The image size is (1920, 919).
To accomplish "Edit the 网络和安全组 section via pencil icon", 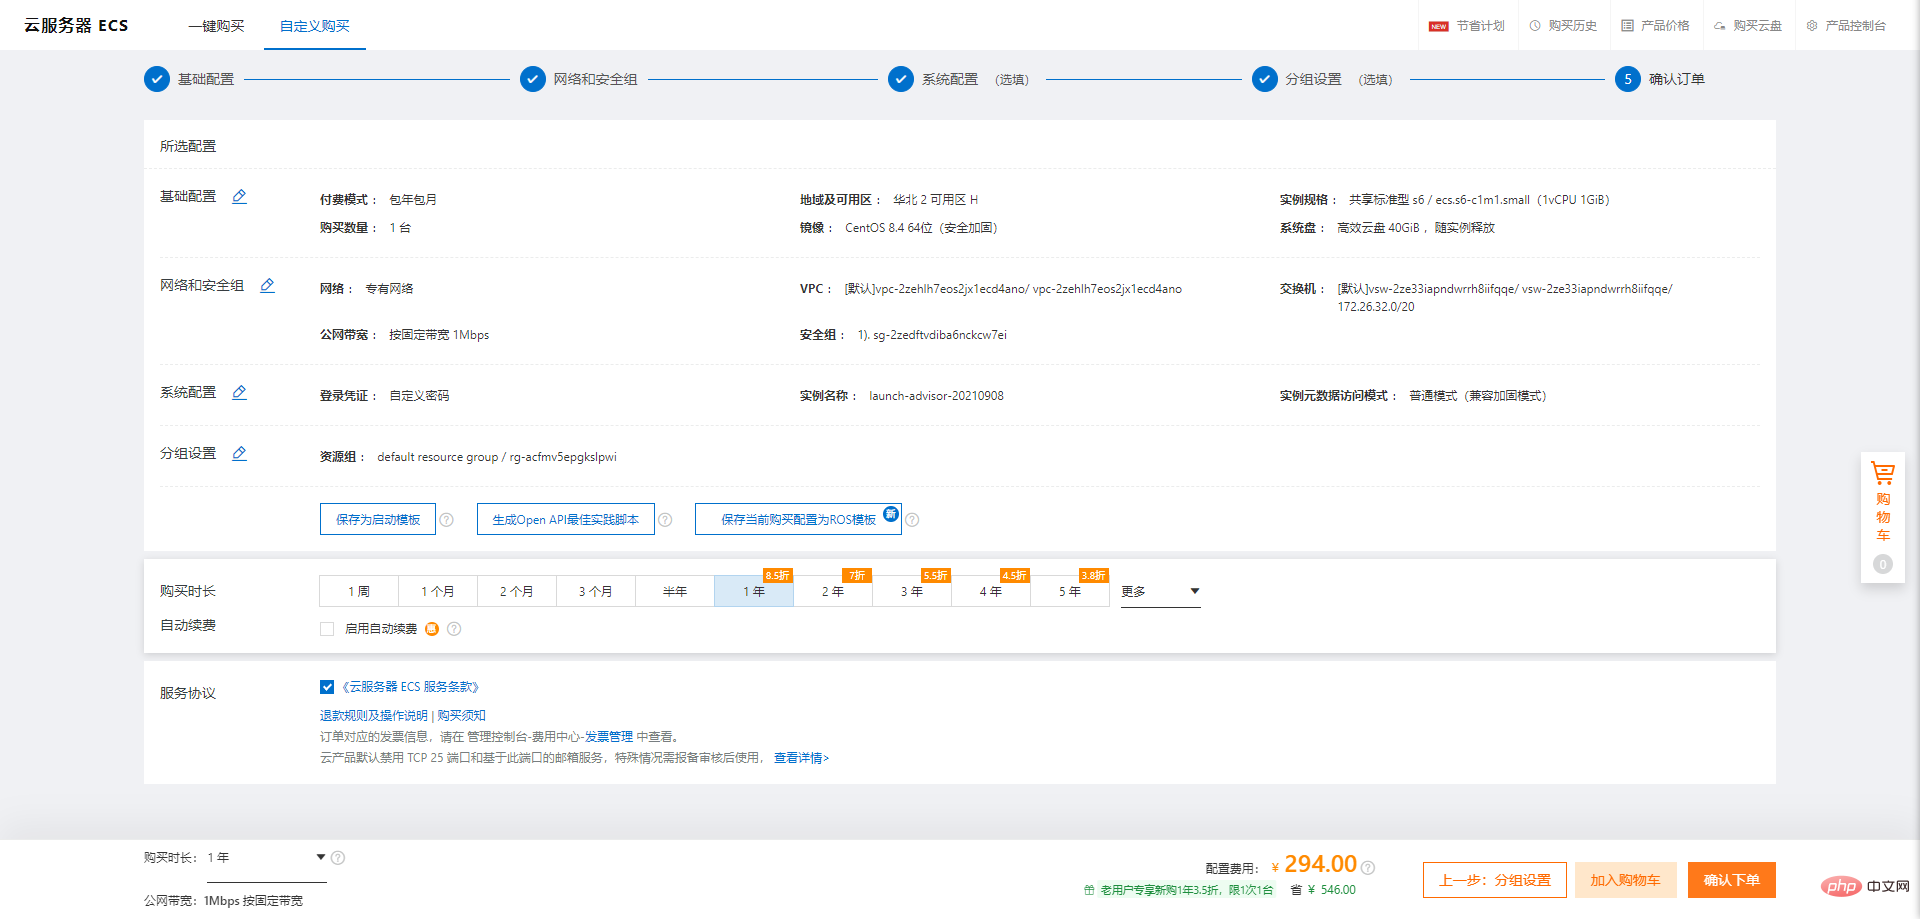I will point(267,285).
